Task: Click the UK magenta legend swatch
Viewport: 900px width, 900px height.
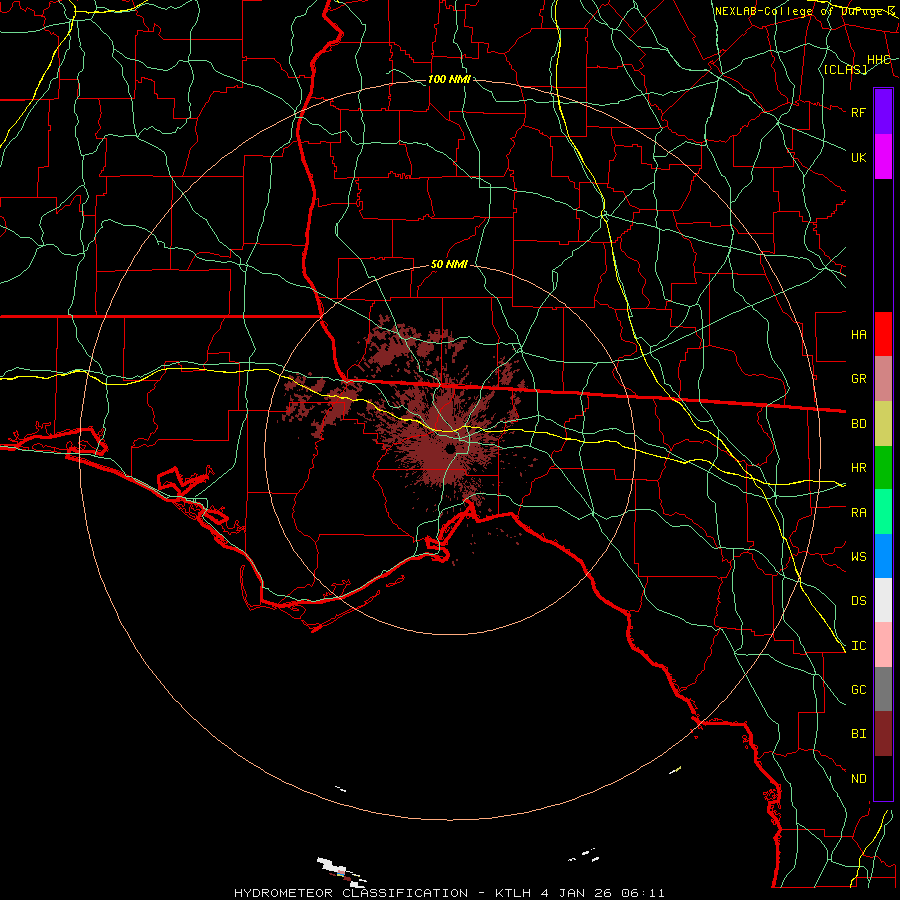Action: pos(883,157)
